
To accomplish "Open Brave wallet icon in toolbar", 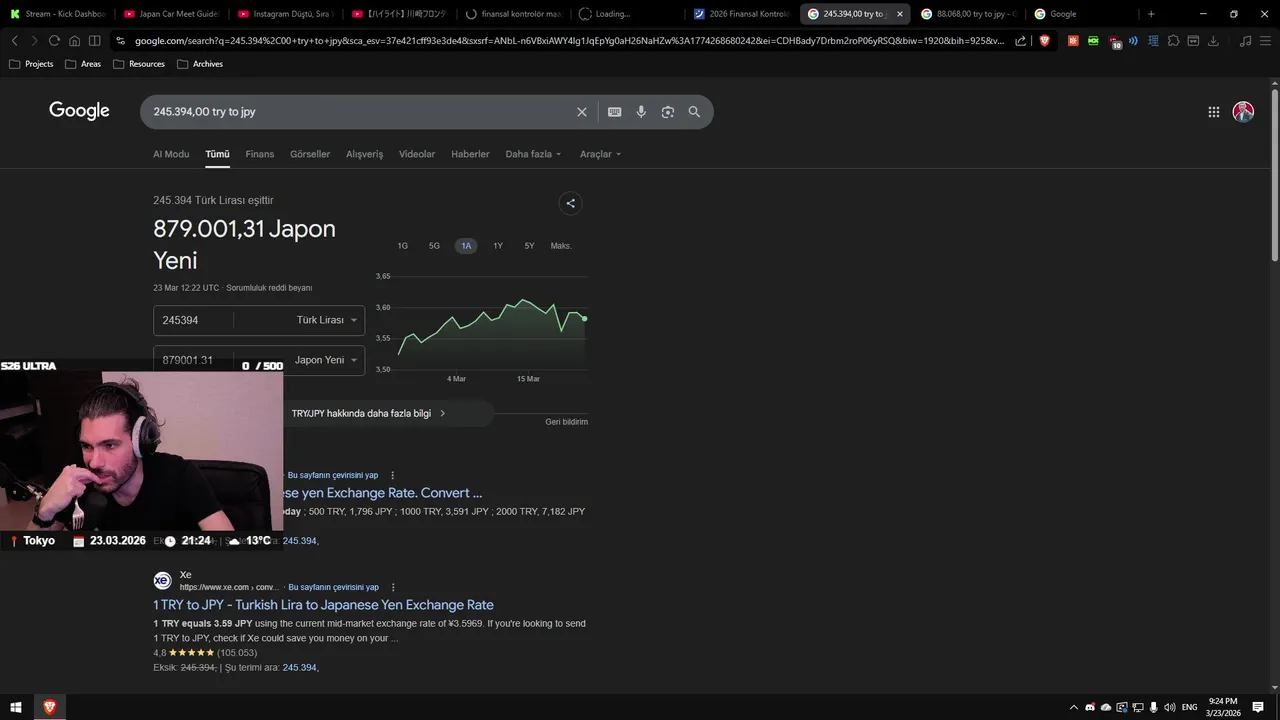I will [1193, 41].
